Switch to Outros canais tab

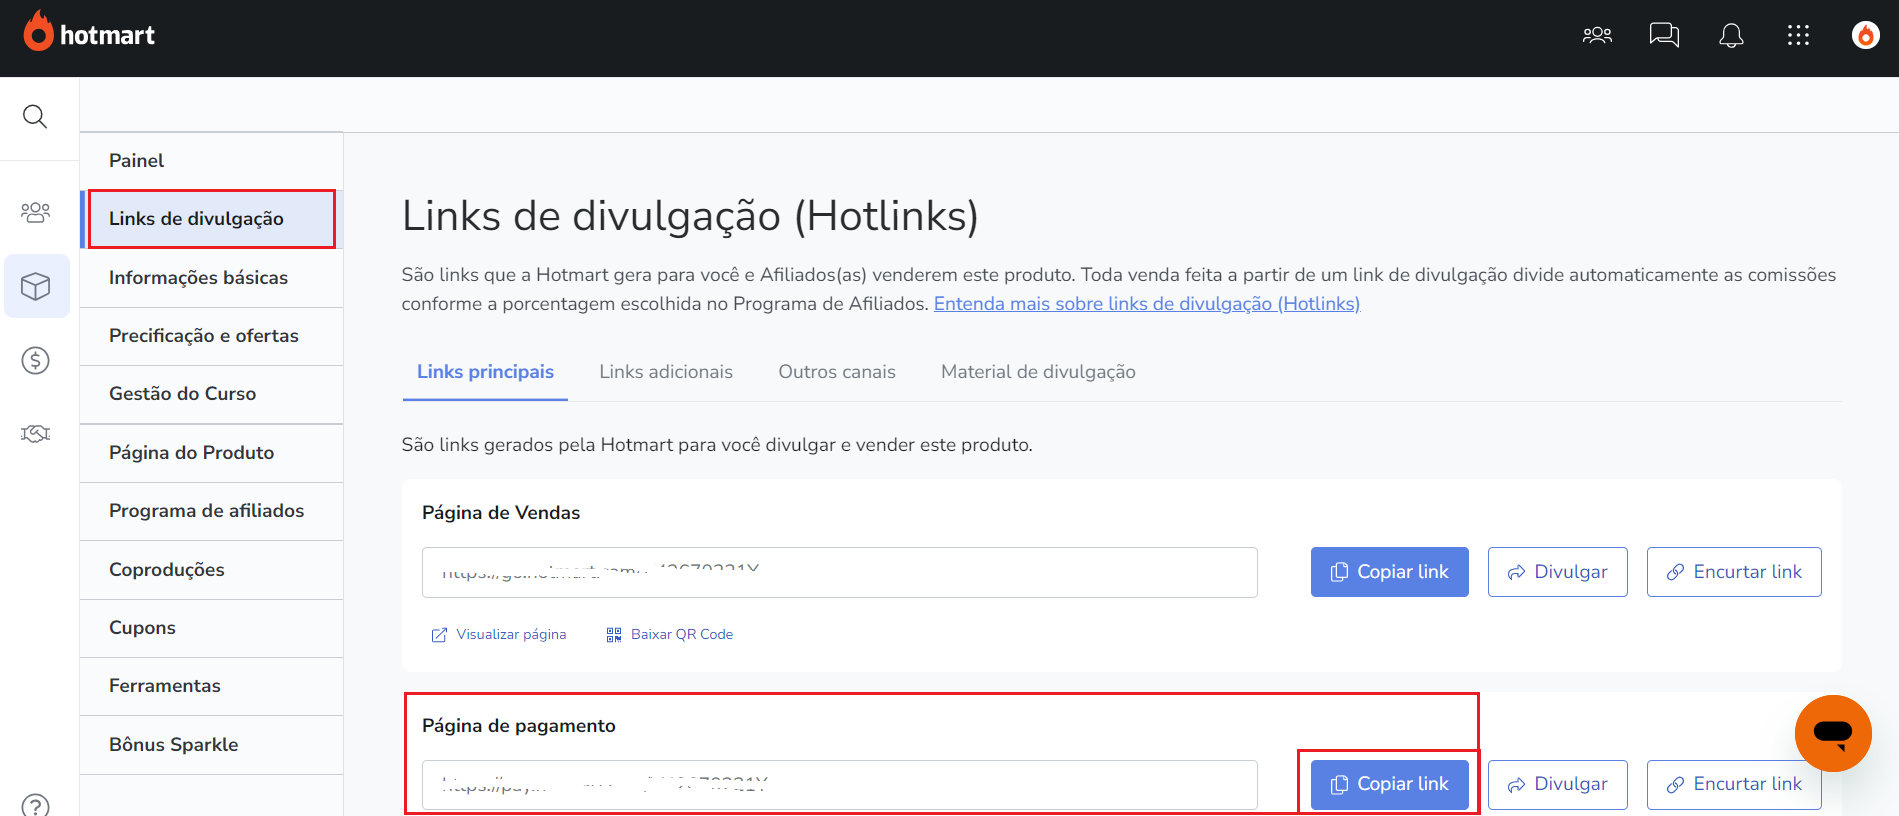837,372
